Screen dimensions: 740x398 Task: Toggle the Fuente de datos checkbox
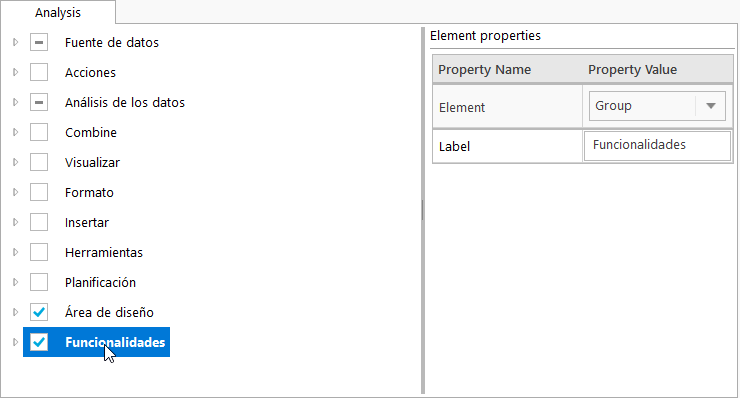[39, 42]
